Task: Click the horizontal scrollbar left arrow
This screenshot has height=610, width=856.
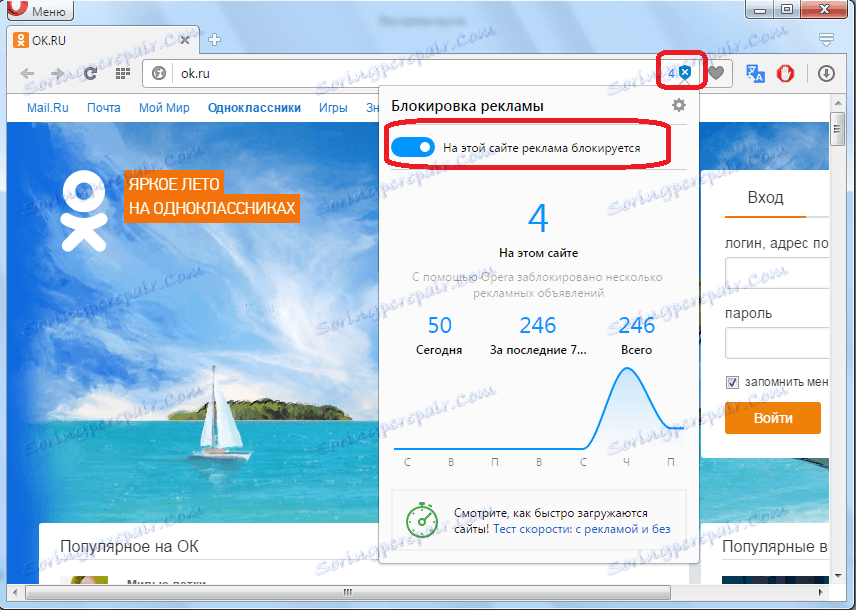Action: (15, 592)
